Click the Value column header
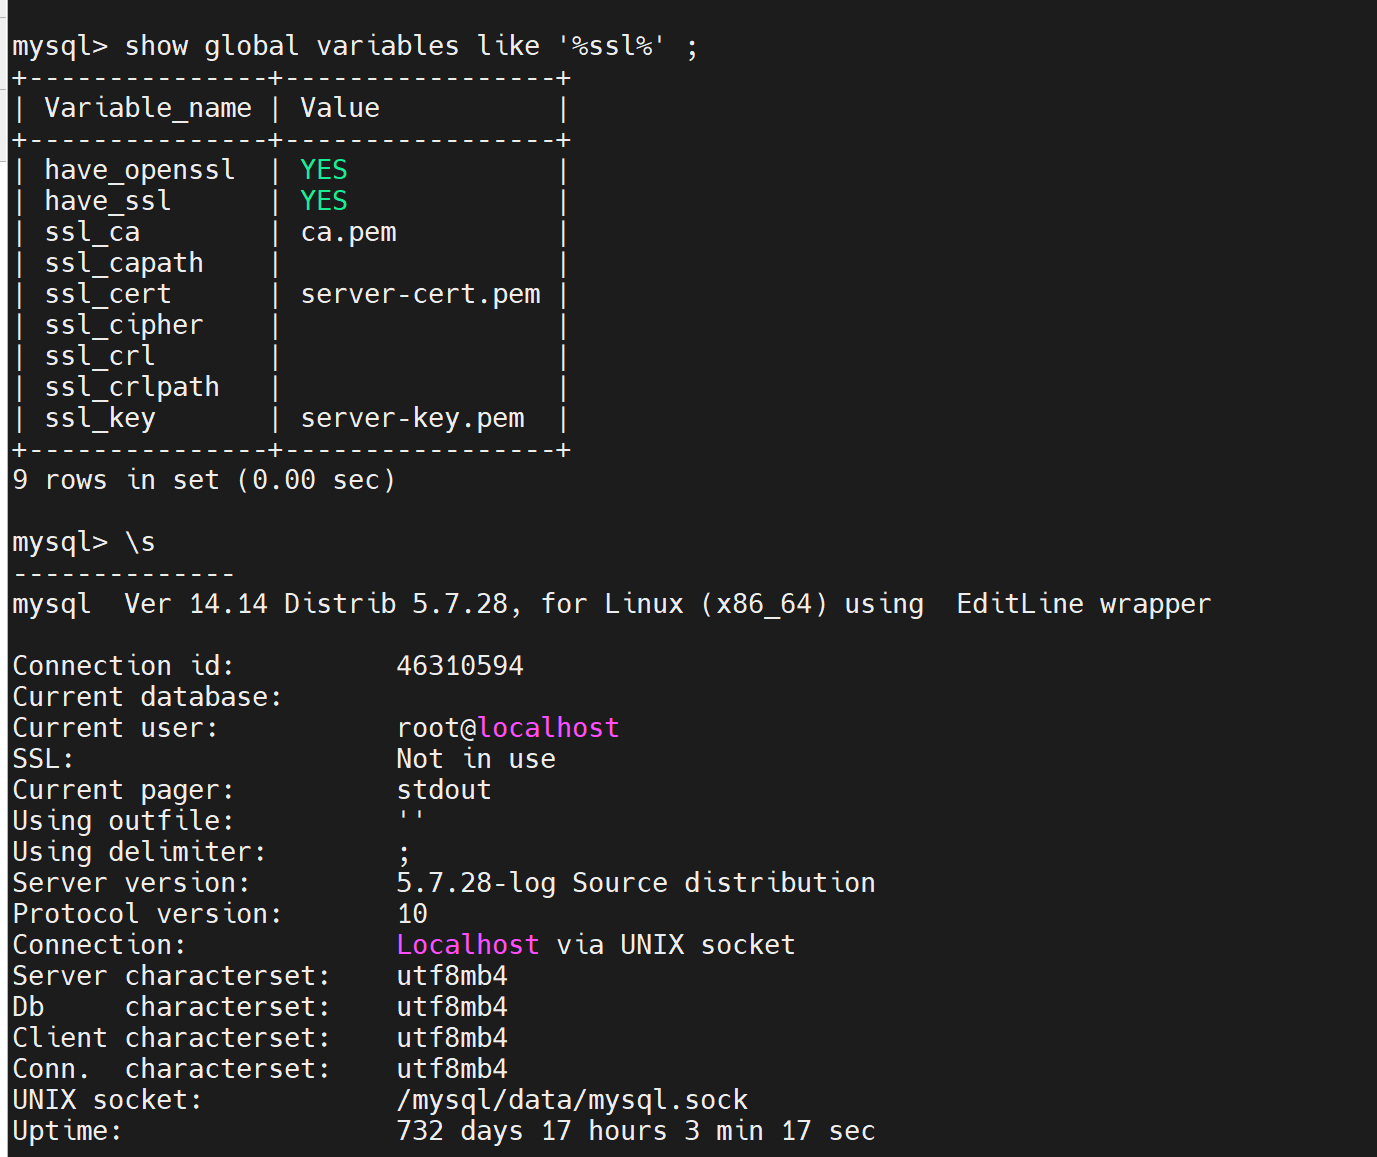This screenshot has height=1157, width=1377. [340, 108]
